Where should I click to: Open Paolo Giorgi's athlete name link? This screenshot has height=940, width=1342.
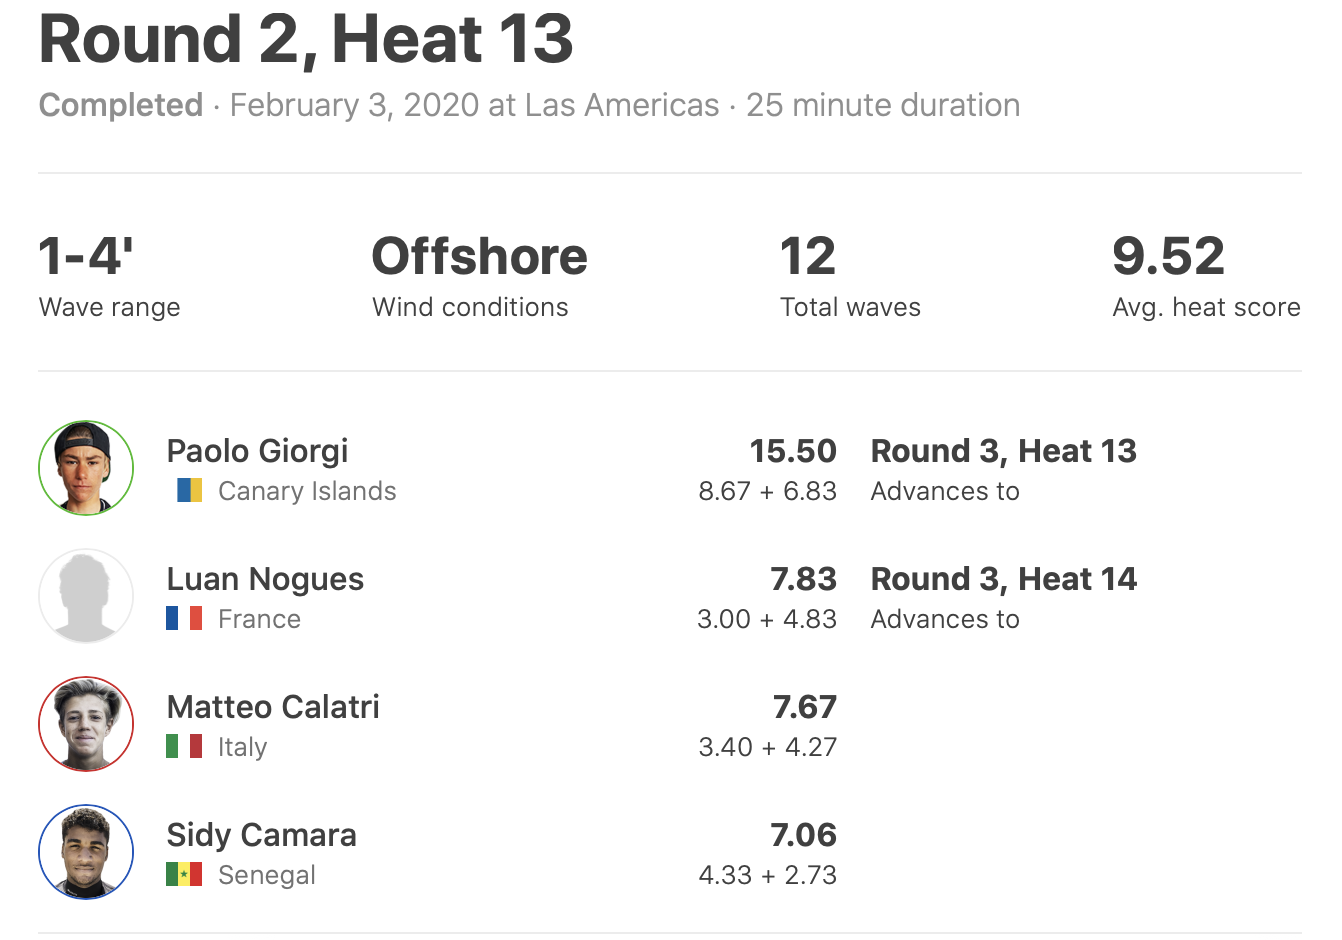pyautogui.click(x=257, y=451)
